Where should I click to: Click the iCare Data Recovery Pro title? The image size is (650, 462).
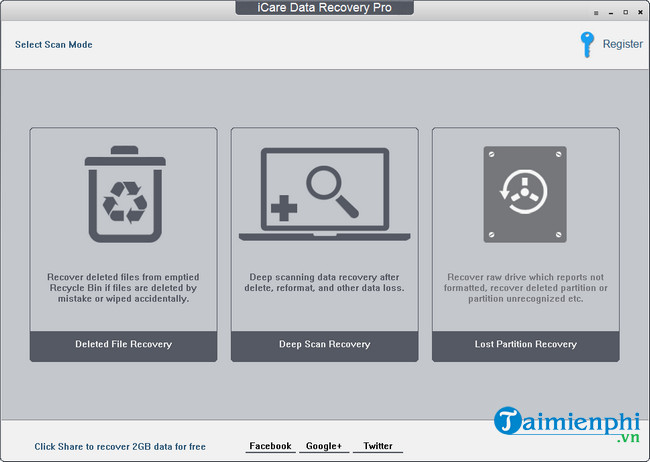tap(324, 8)
